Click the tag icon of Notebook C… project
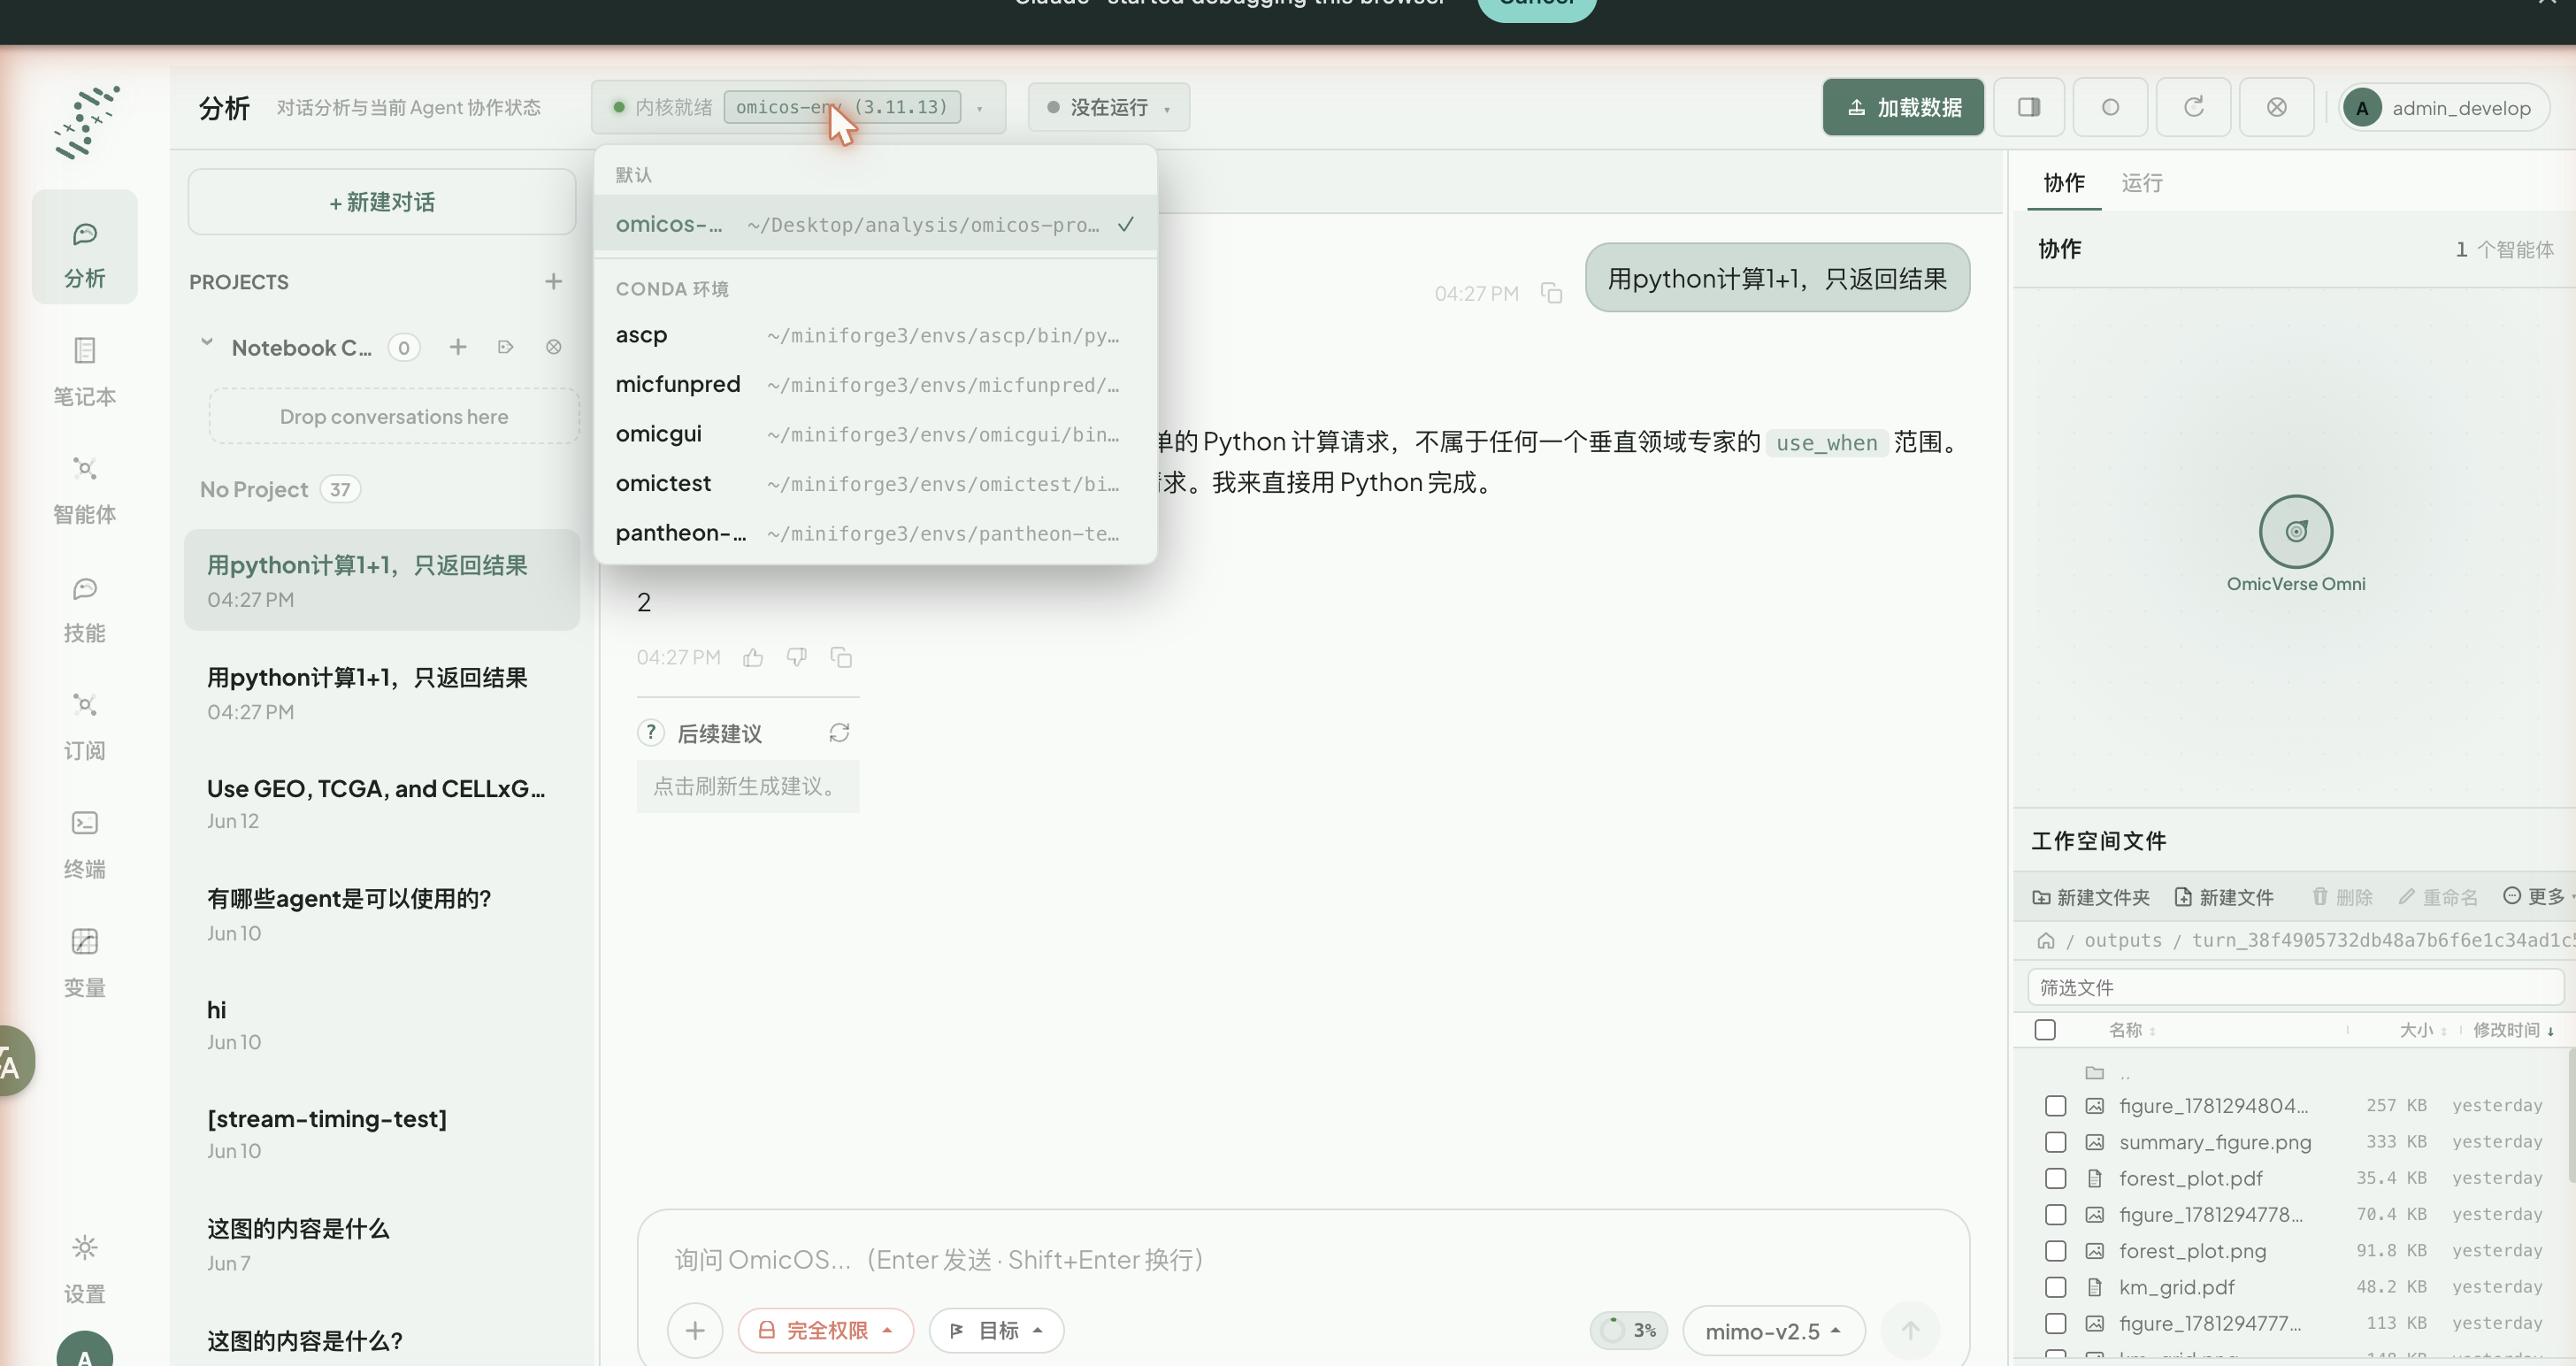The width and height of the screenshot is (2576, 1366). [x=505, y=347]
